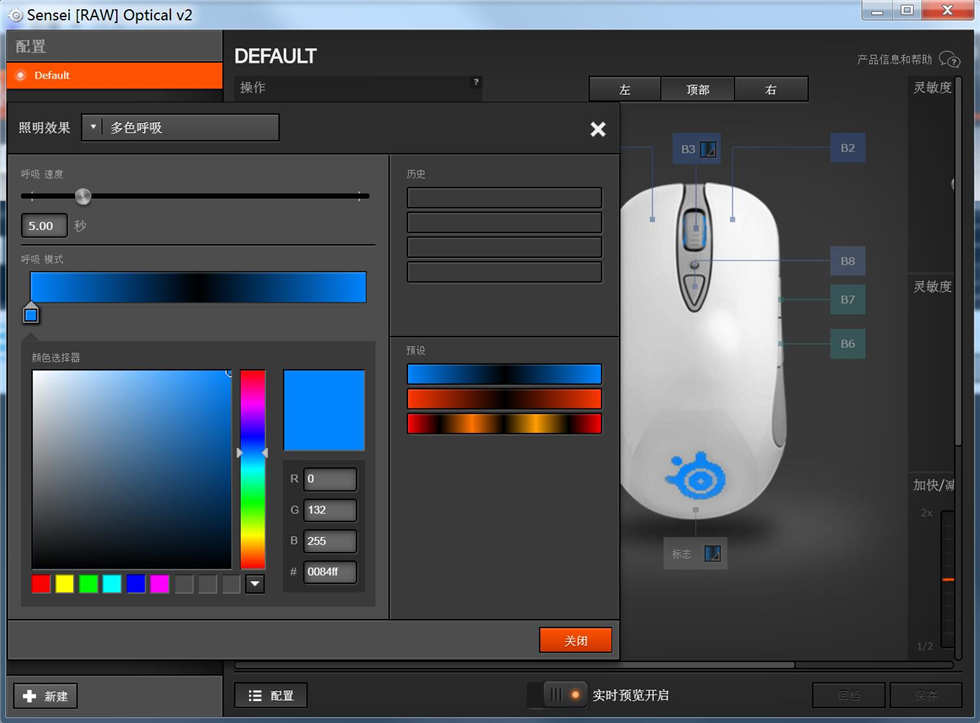
Task: Open the swatch palette dropdown arrow
Action: 254,584
